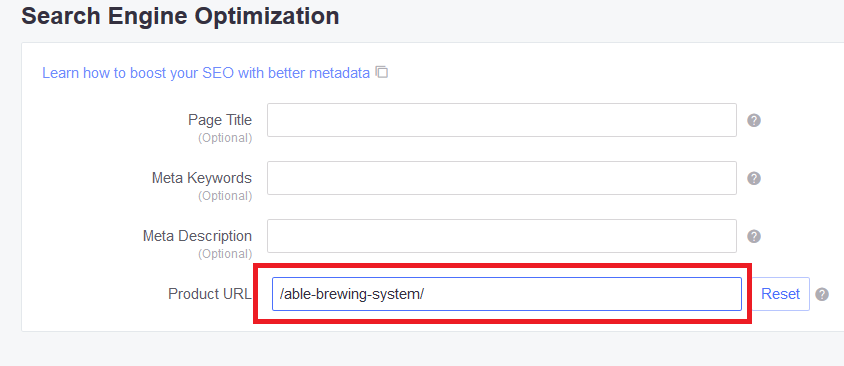This screenshot has width=844, height=366.
Task: Click the question mark next to Reset
Action: coord(822,294)
